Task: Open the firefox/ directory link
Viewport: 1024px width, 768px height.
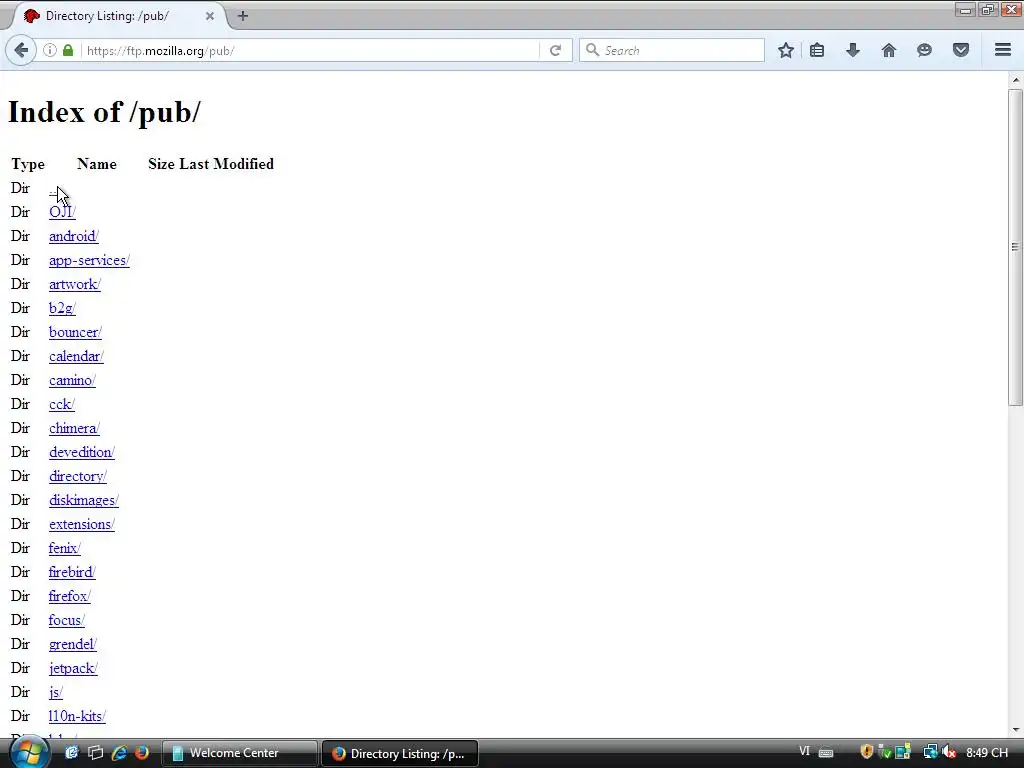Action: click(x=70, y=596)
